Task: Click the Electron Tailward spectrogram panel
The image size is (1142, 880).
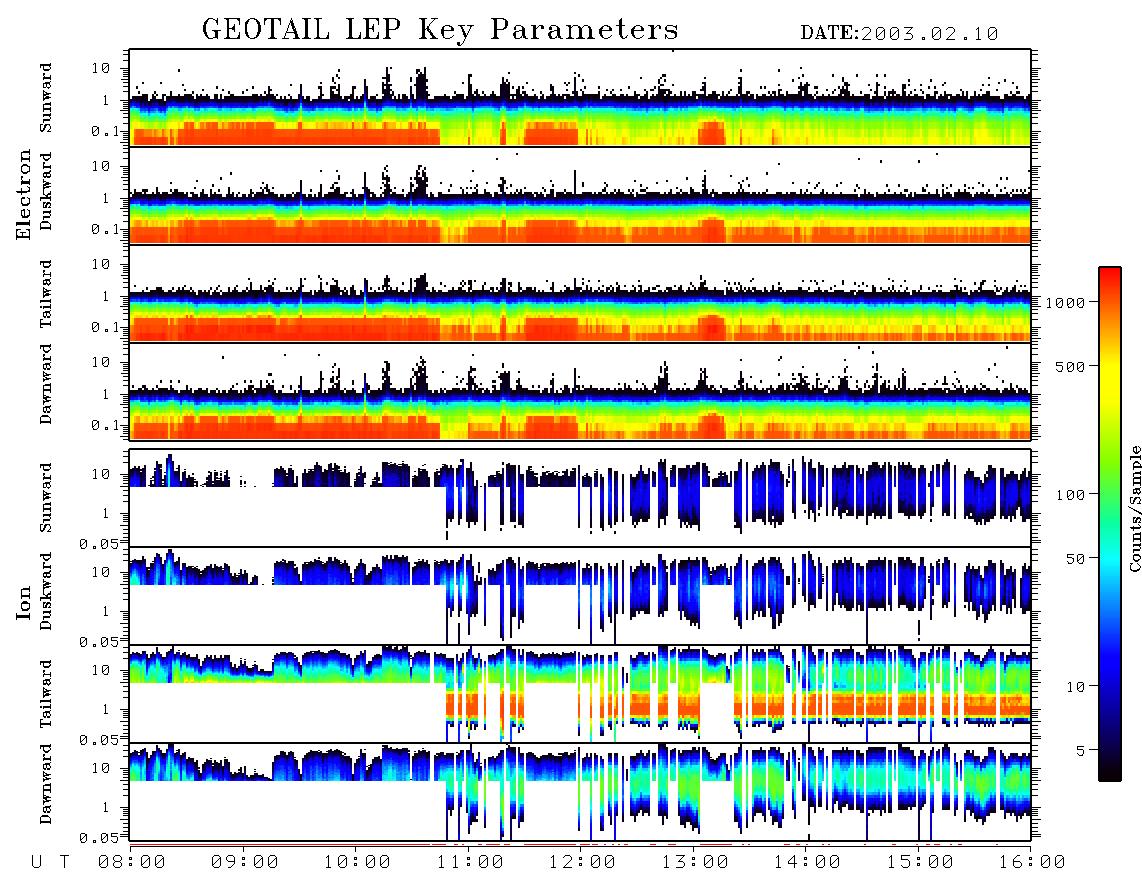Action: click(x=580, y=294)
